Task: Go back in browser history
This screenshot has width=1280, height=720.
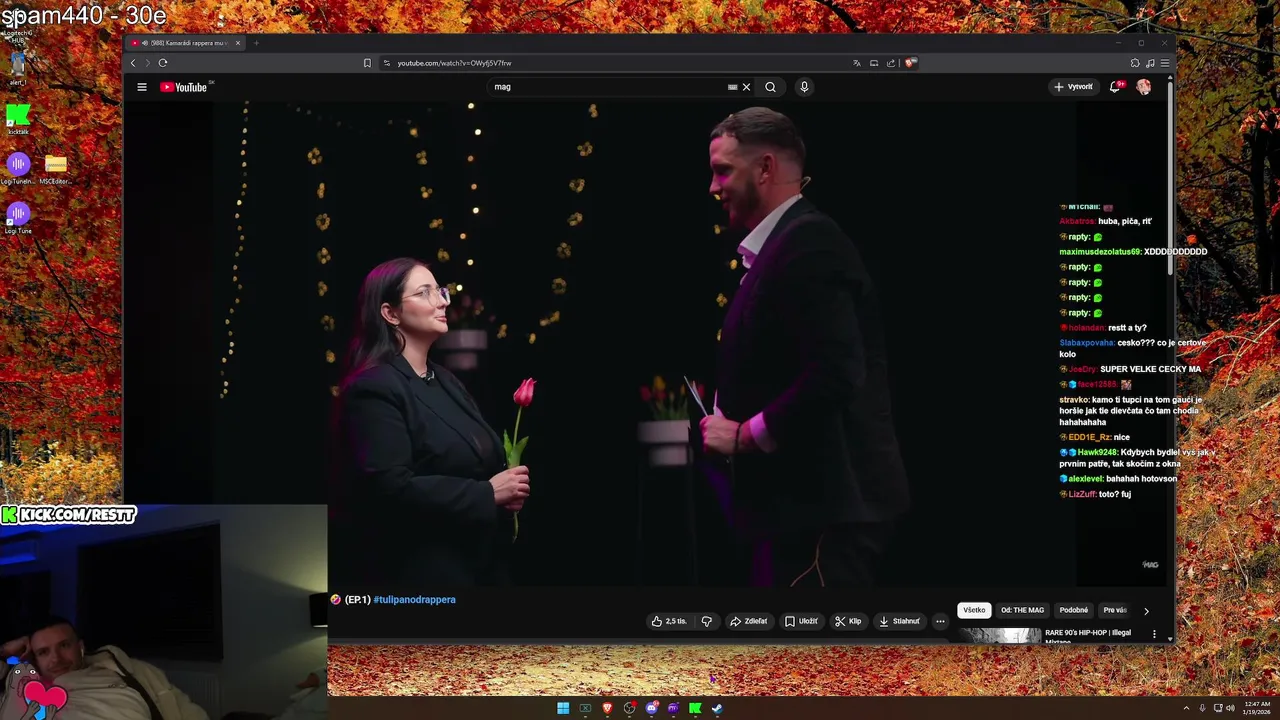Action: click(x=133, y=63)
